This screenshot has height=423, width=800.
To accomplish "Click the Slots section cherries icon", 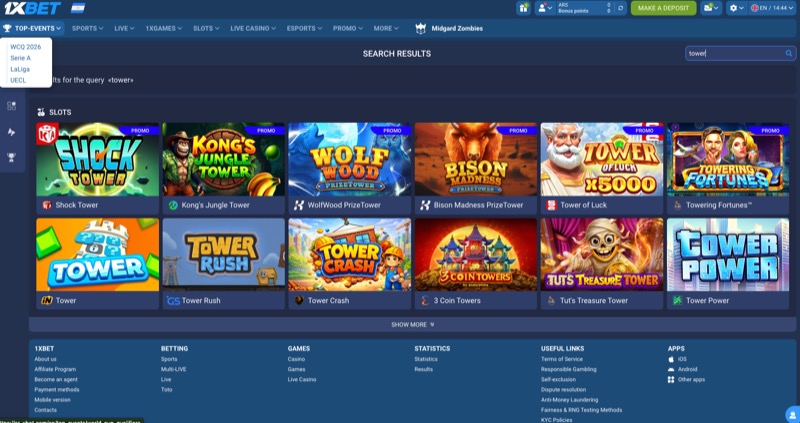I will tap(41, 112).
